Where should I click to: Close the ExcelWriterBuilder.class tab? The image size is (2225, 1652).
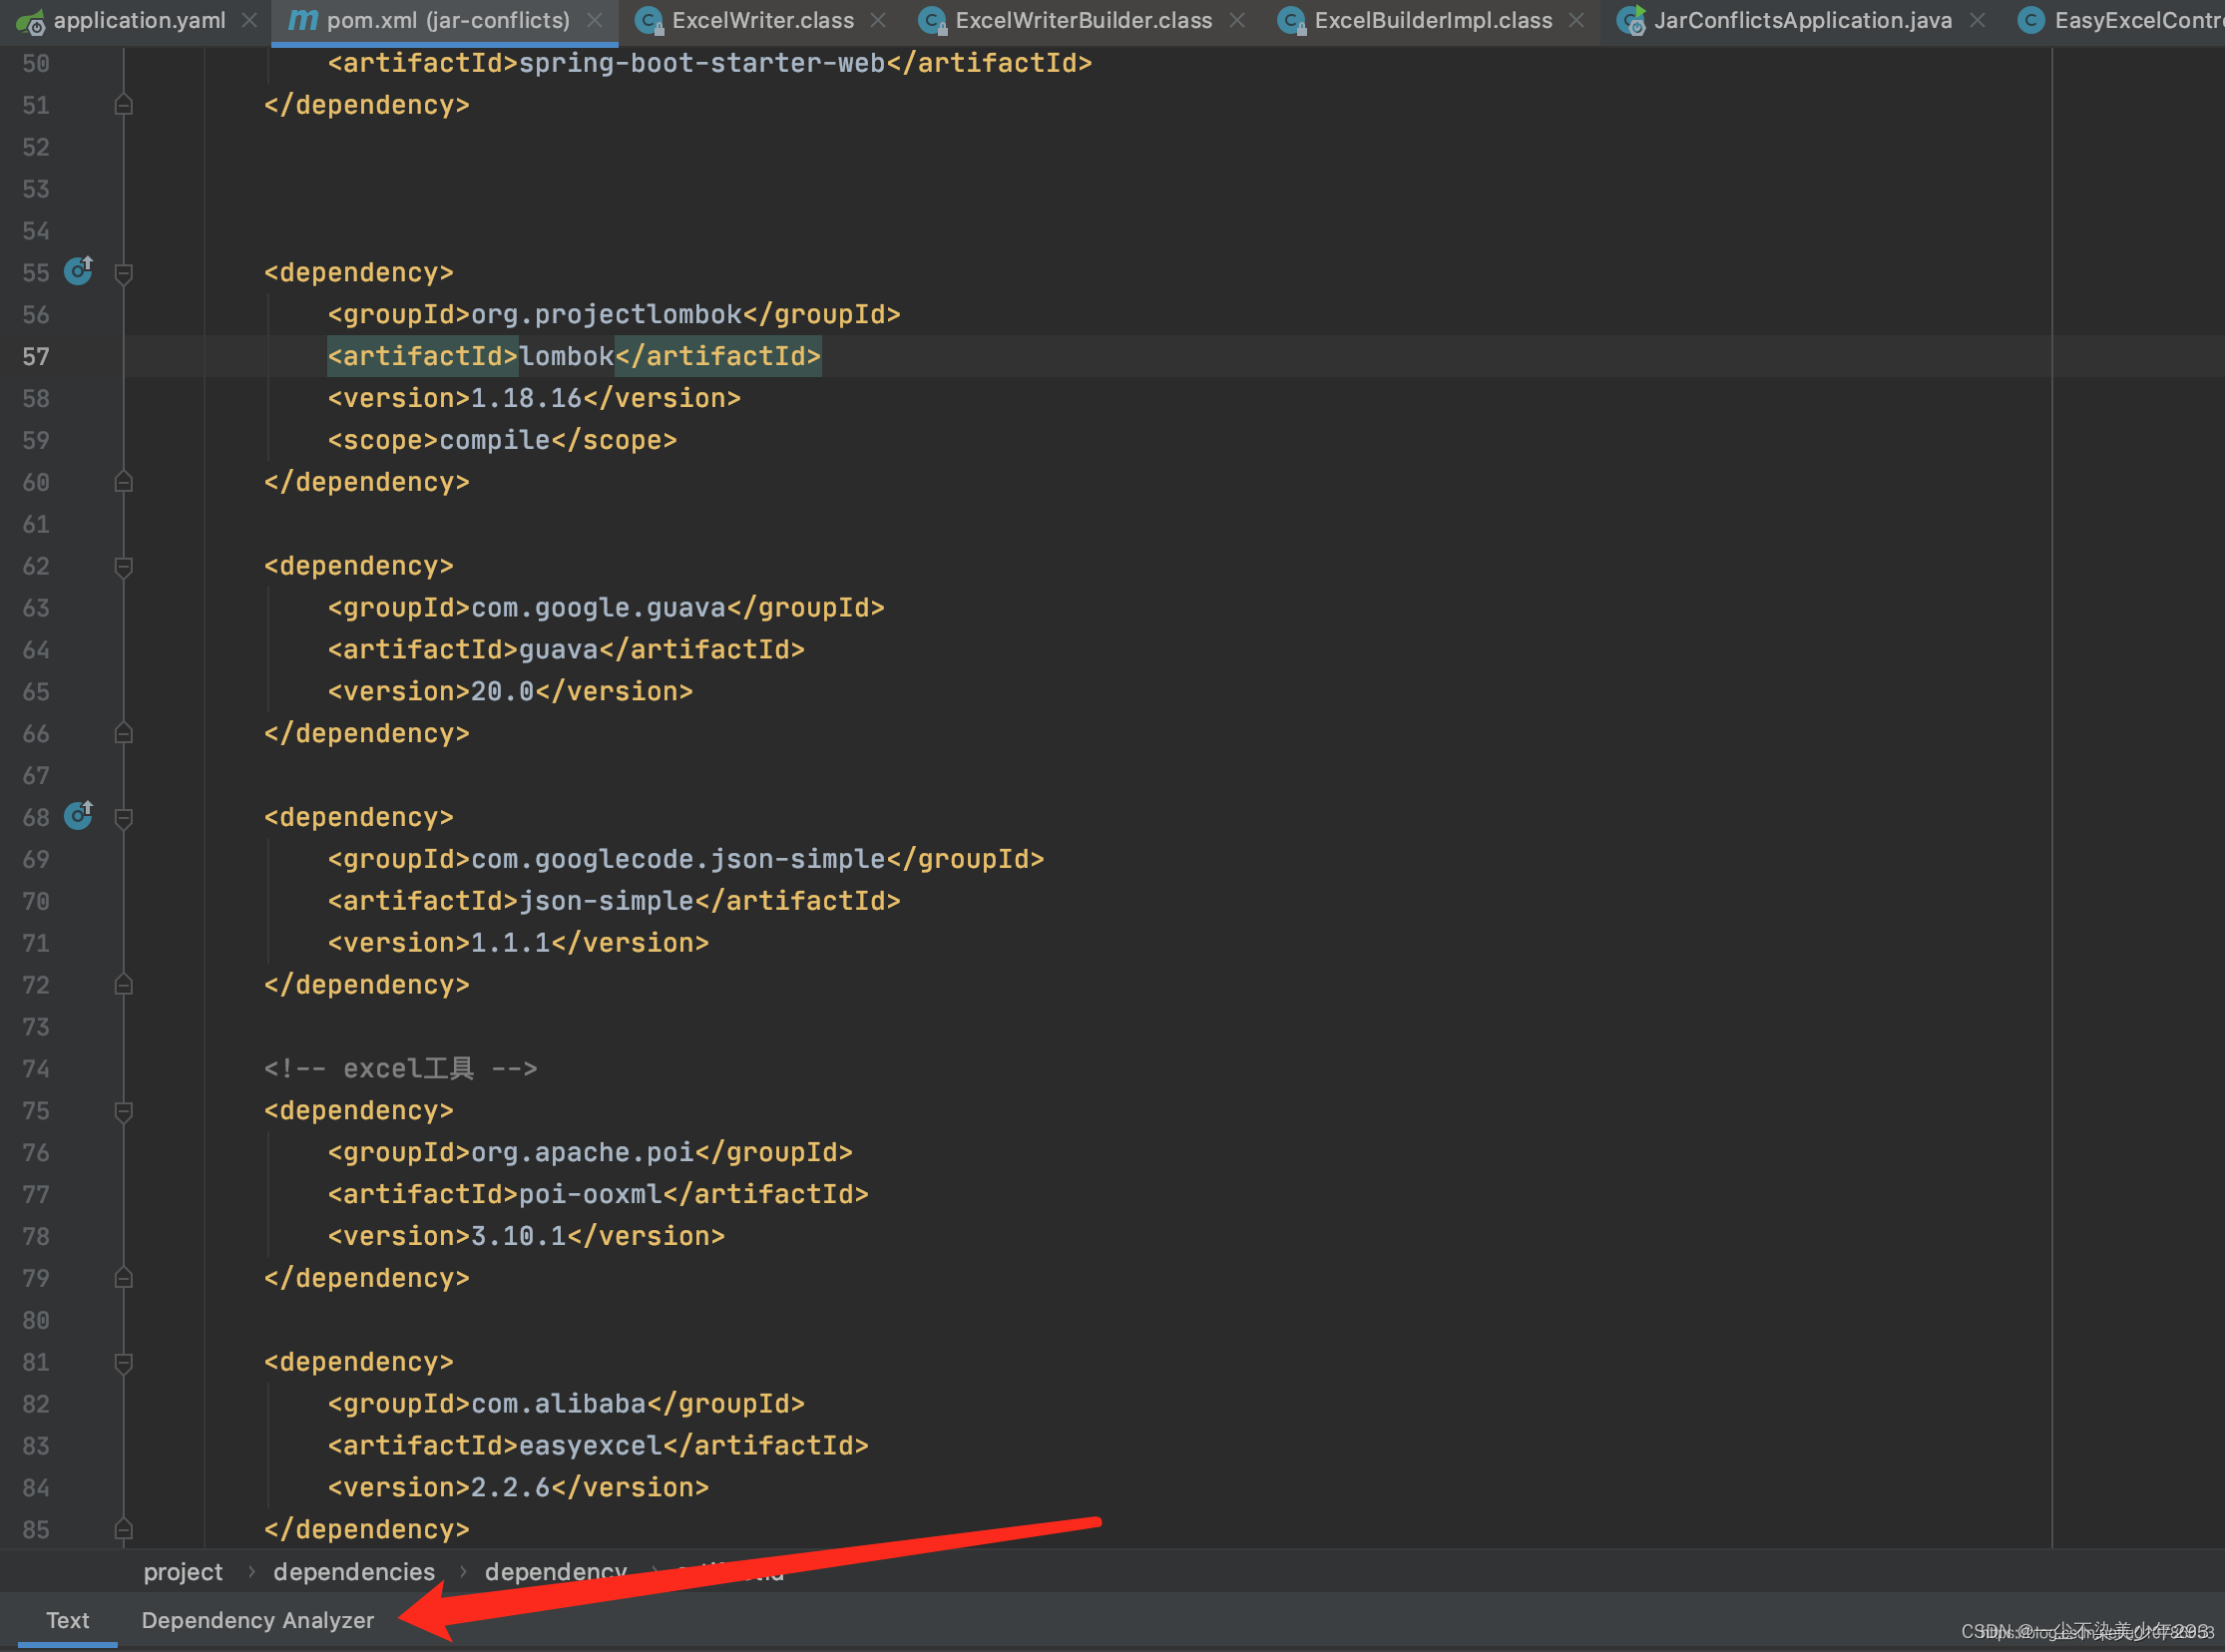click(x=1237, y=20)
